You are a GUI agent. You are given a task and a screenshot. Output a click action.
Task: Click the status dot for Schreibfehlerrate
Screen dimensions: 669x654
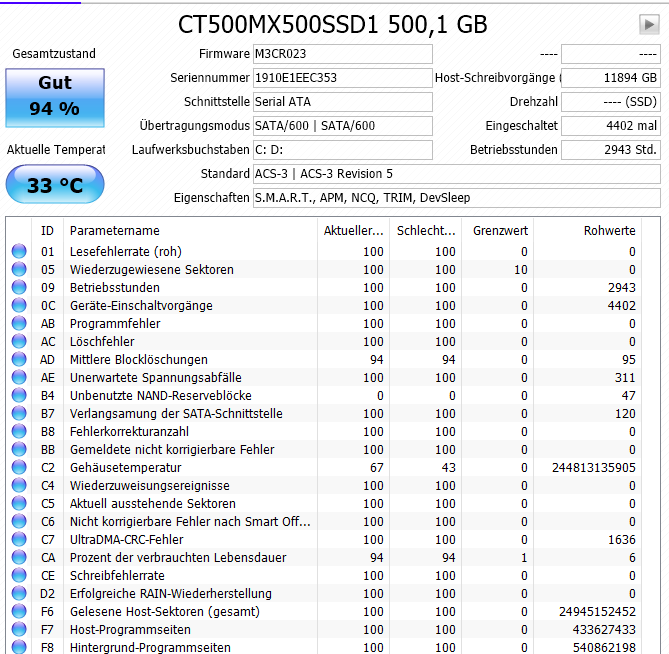tap(19, 575)
